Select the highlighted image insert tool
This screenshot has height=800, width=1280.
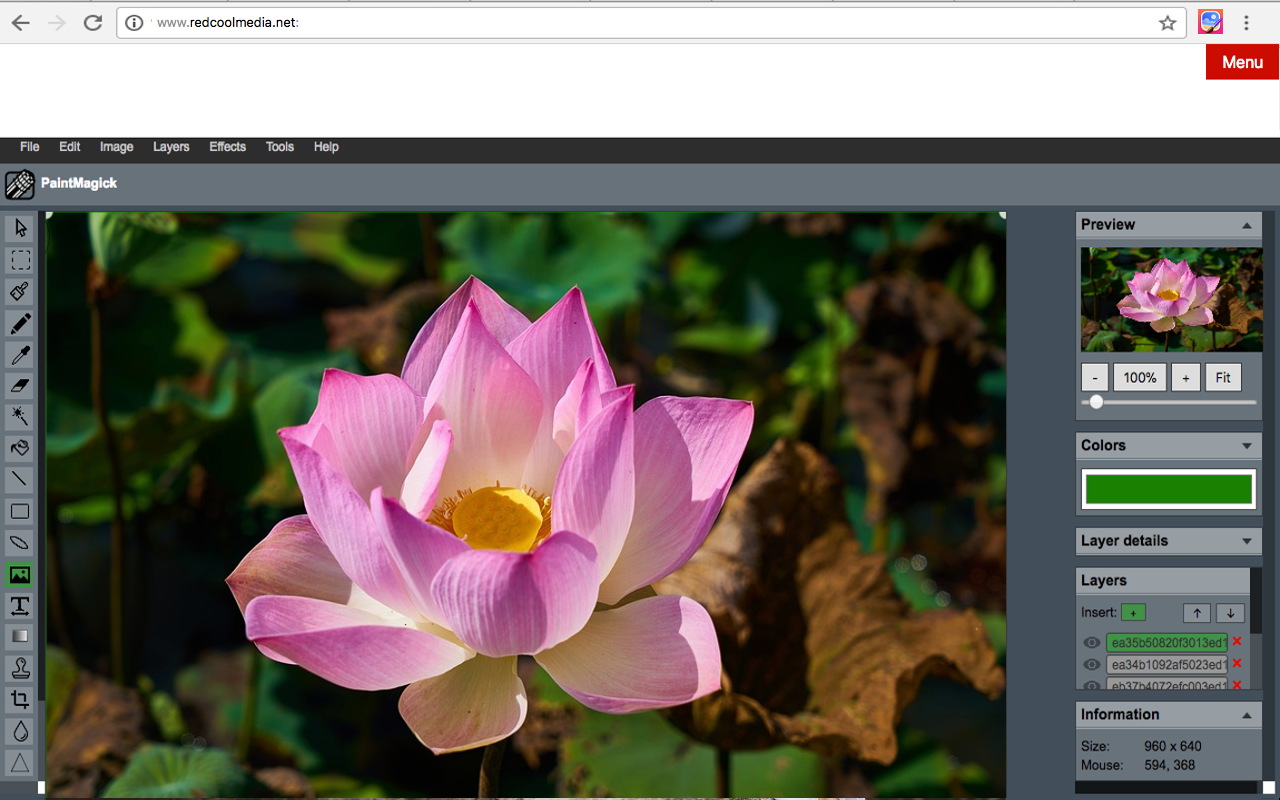pyautogui.click(x=20, y=574)
